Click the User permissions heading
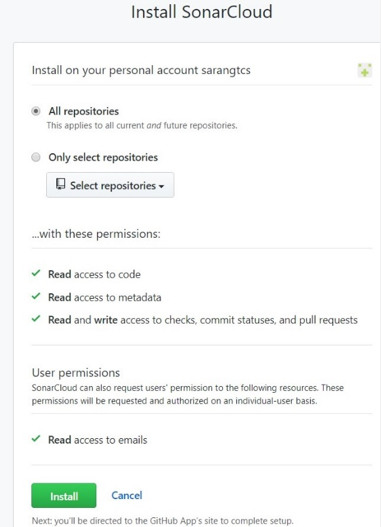381x527 pixels. (x=76, y=373)
